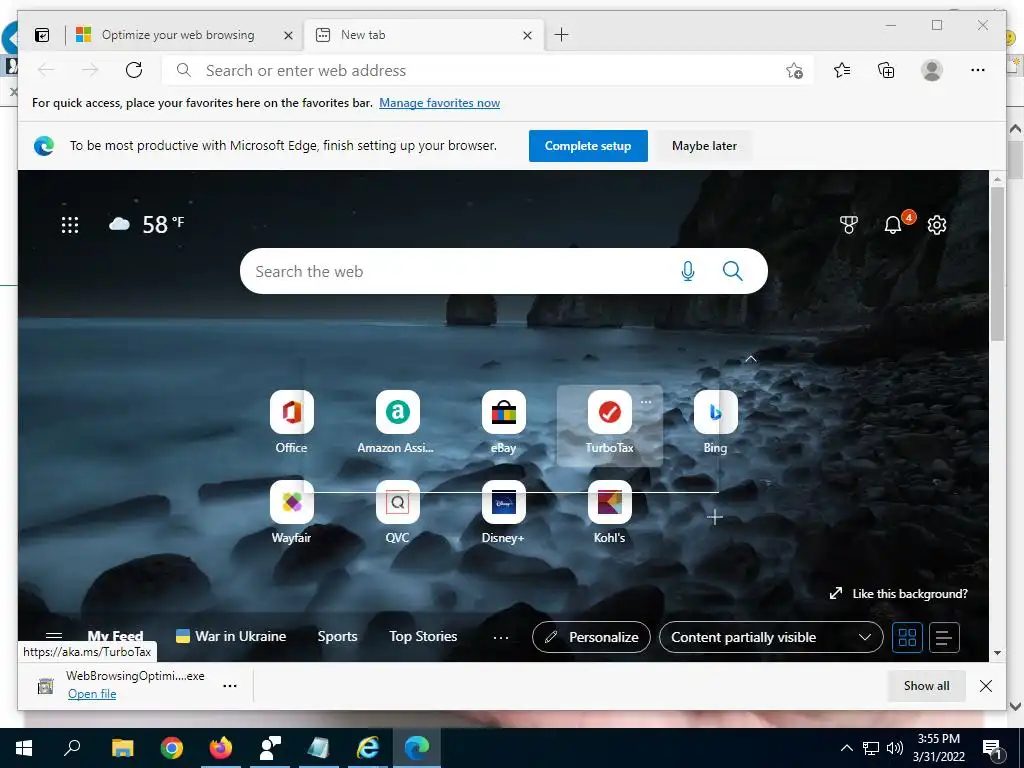Open Settings and more ellipsis menu
This screenshot has width=1024, height=768.
pos(978,70)
